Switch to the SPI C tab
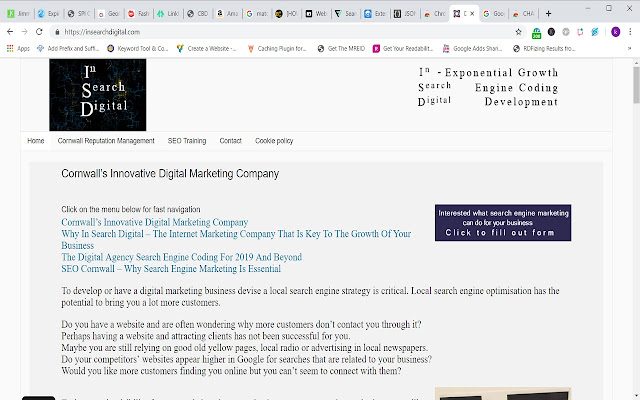The width and height of the screenshot is (640, 400). pyautogui.click(x=79, y=13)
